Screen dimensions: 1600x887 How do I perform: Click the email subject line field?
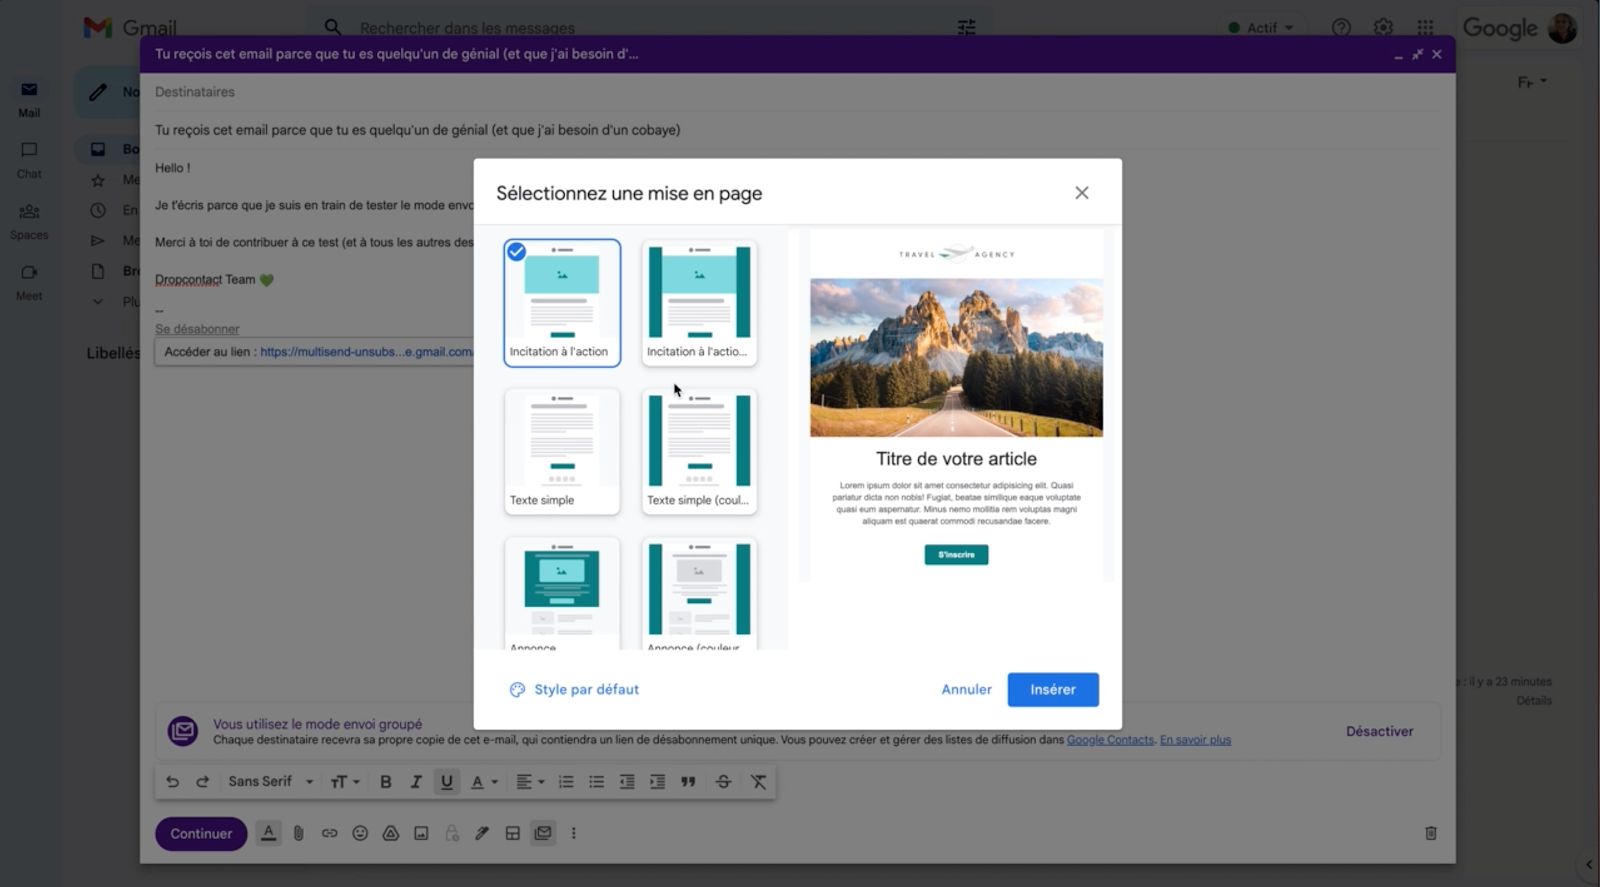(795, 130)
